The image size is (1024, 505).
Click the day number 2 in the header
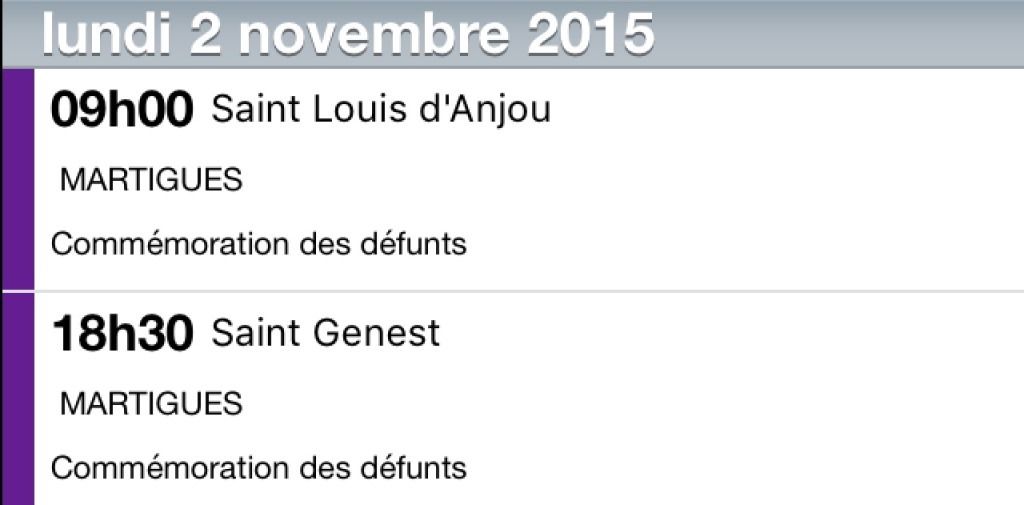pos(205,35)
